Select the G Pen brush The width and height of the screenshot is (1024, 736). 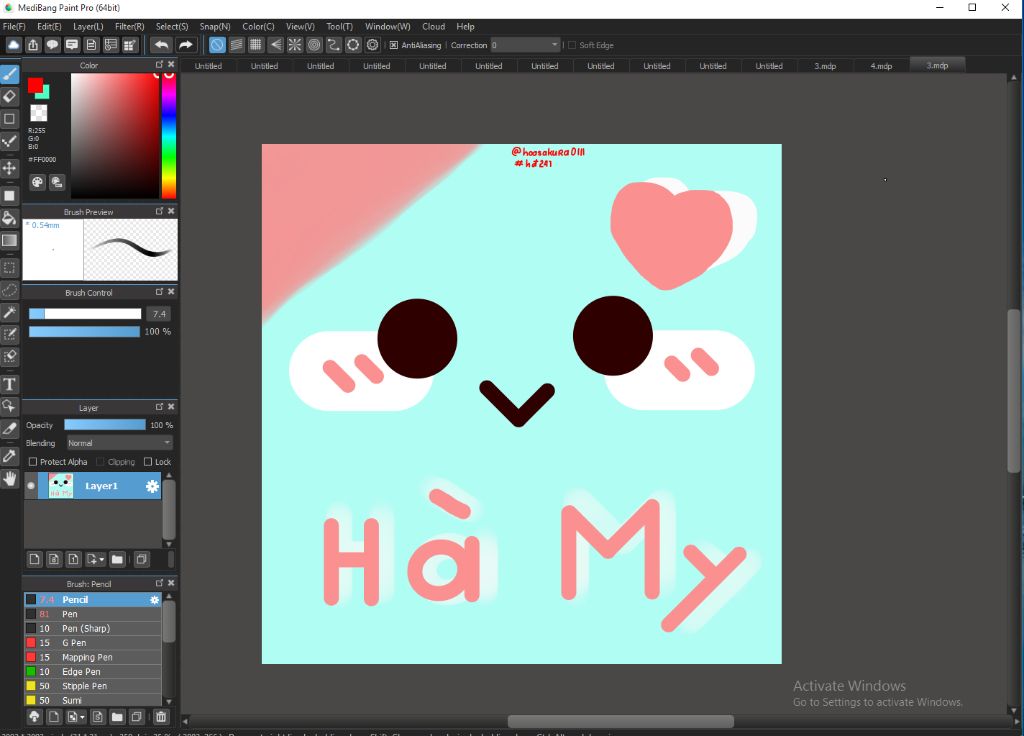pos(75,643)
